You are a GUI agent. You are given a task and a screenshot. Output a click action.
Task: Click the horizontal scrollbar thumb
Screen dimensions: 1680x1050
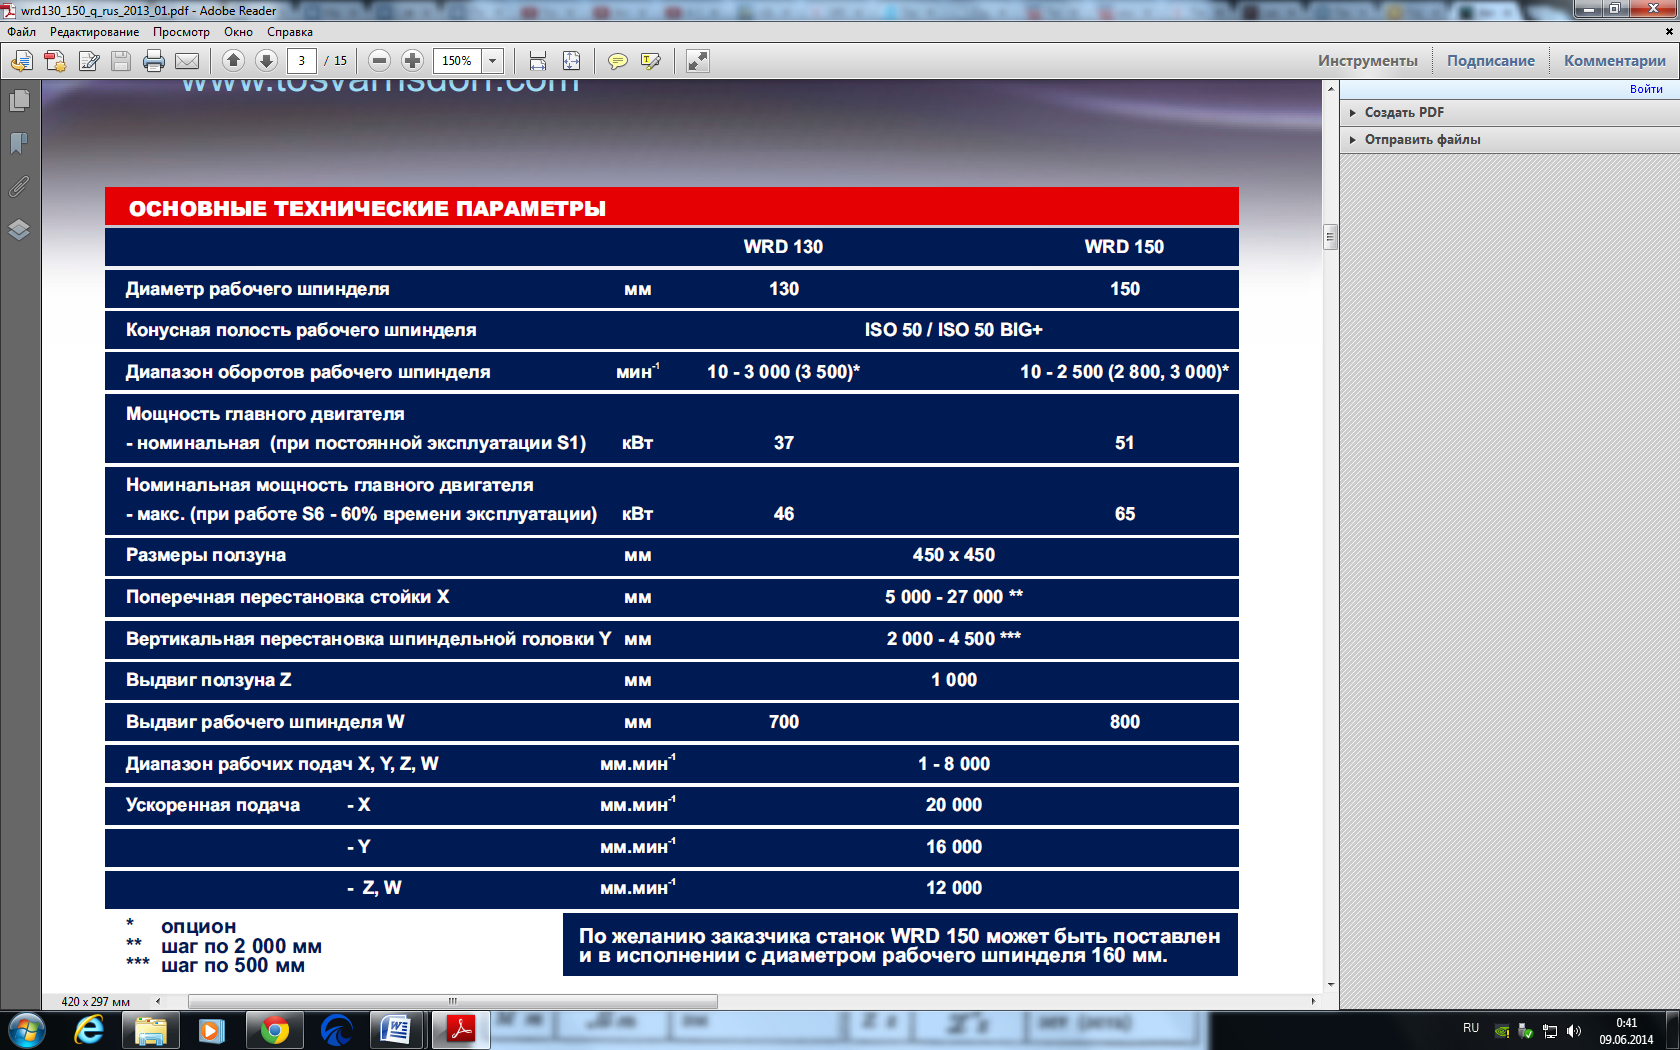click(453, 1001)
